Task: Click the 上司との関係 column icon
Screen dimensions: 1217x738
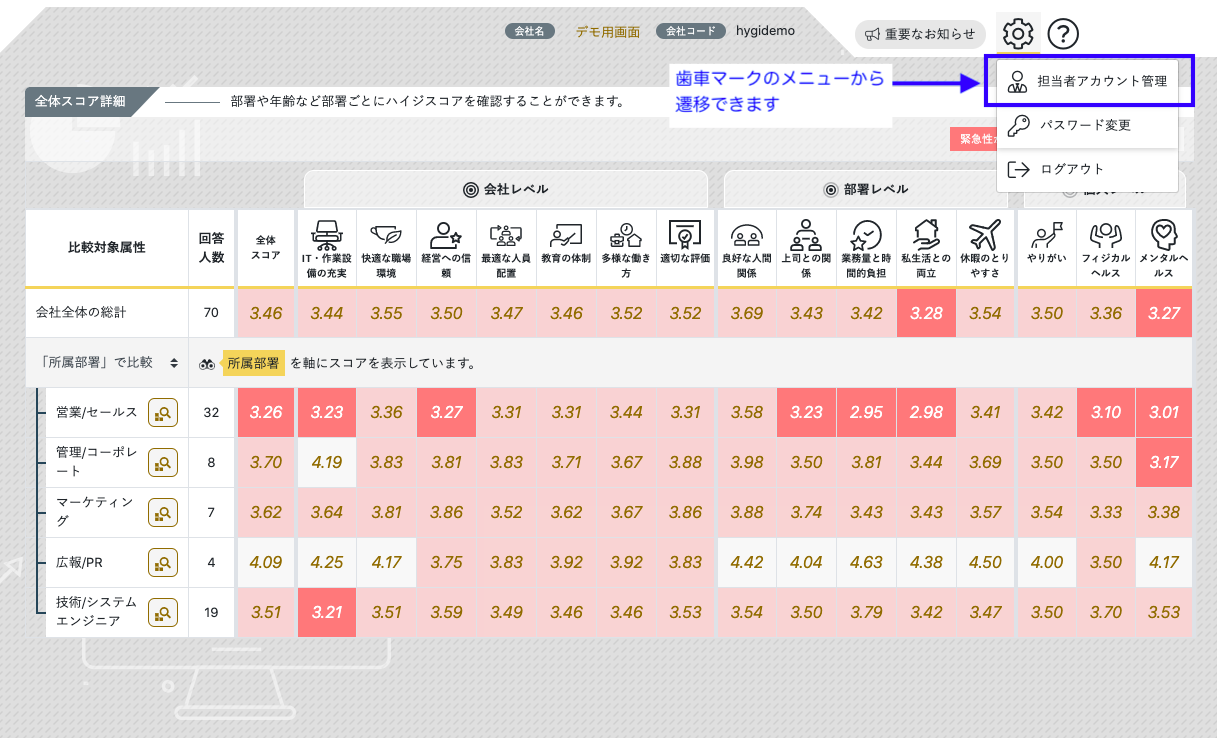Action: coord(806,234)
